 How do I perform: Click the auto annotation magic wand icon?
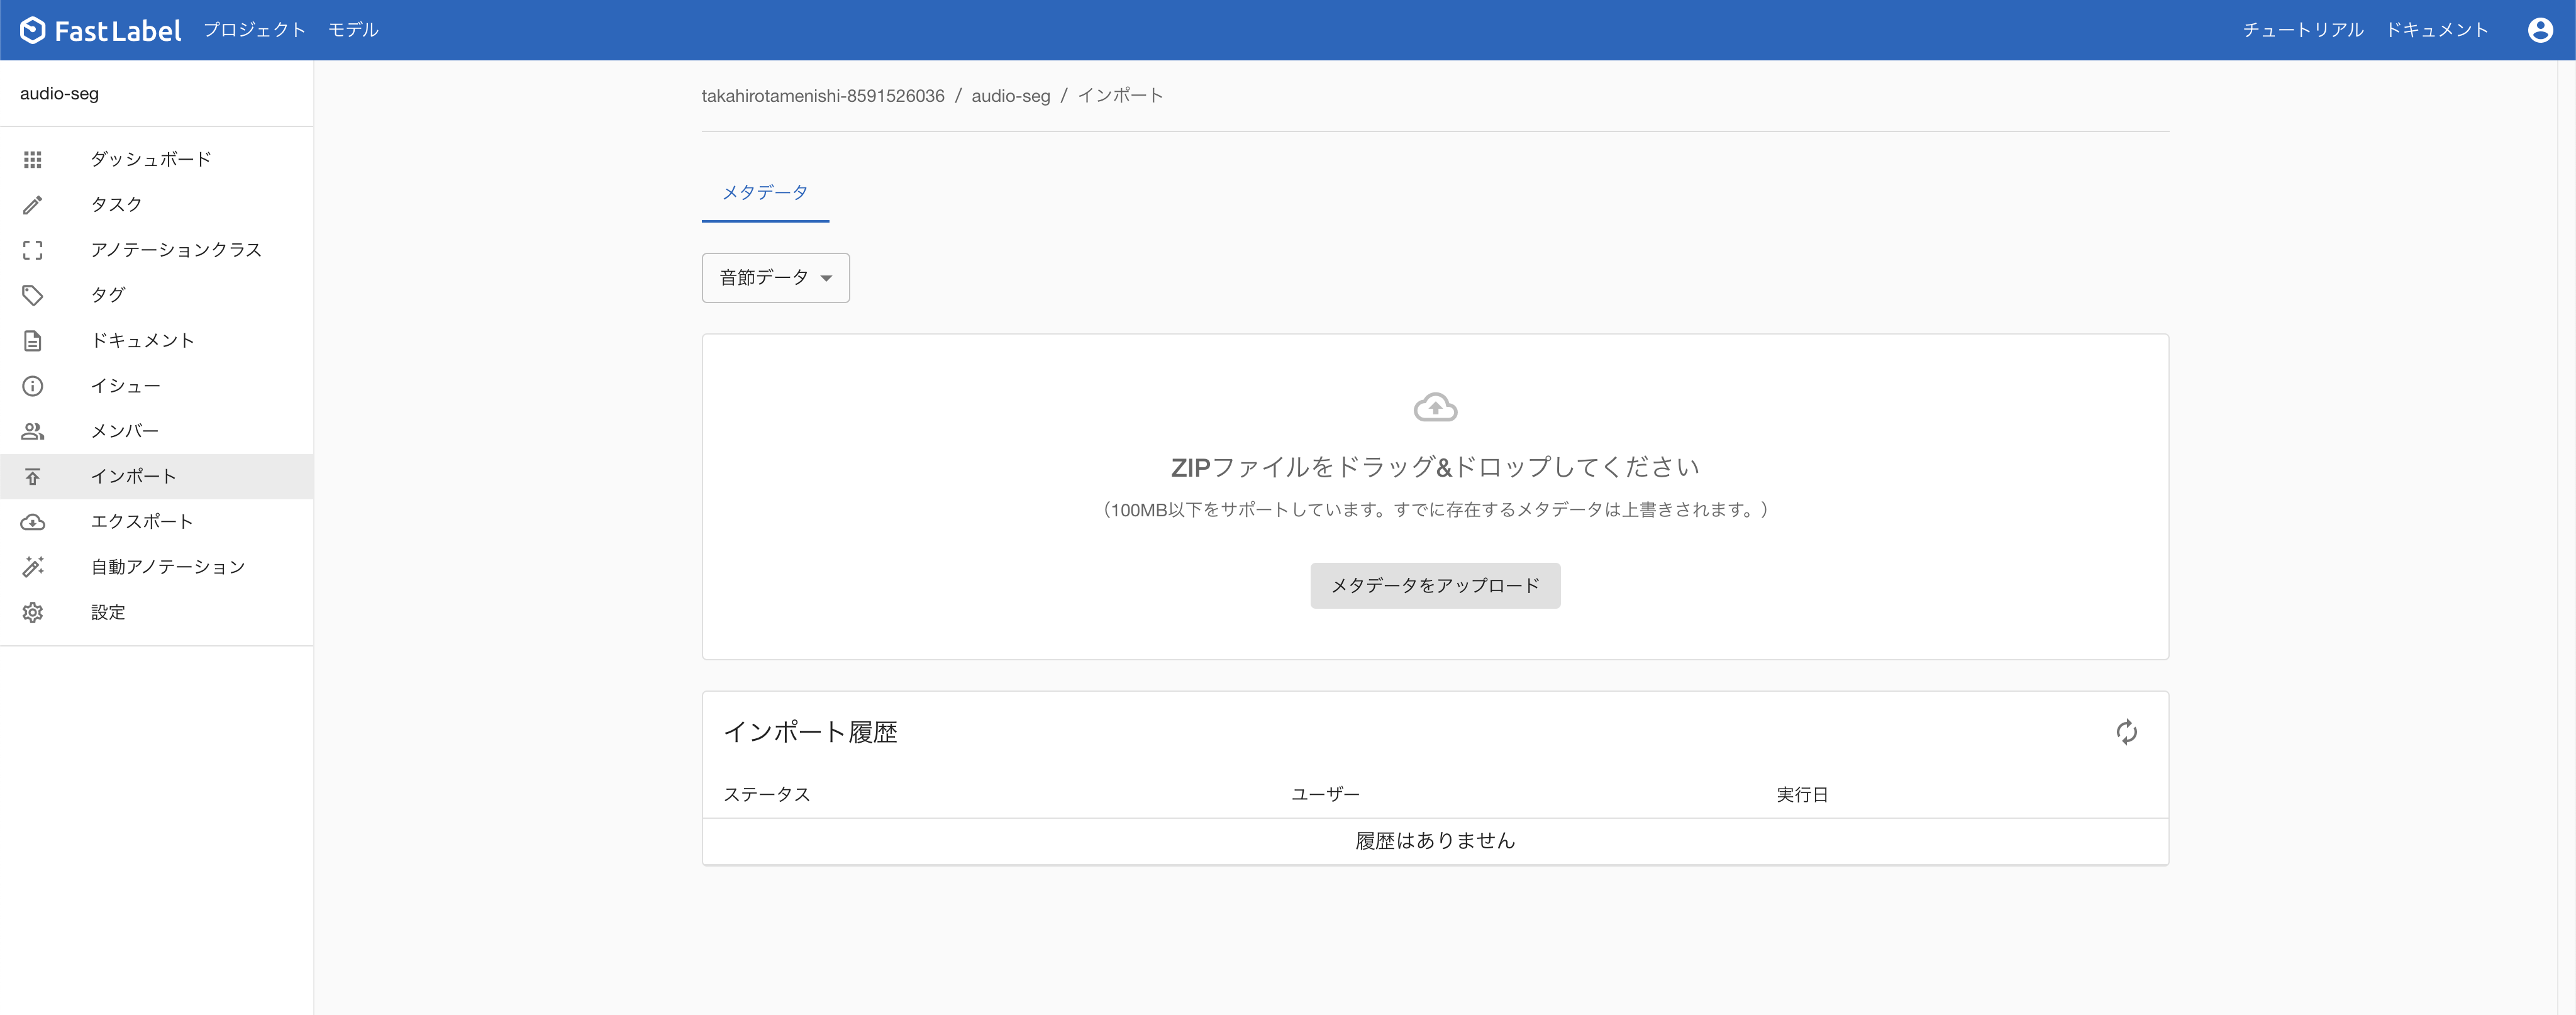point(33,567)
